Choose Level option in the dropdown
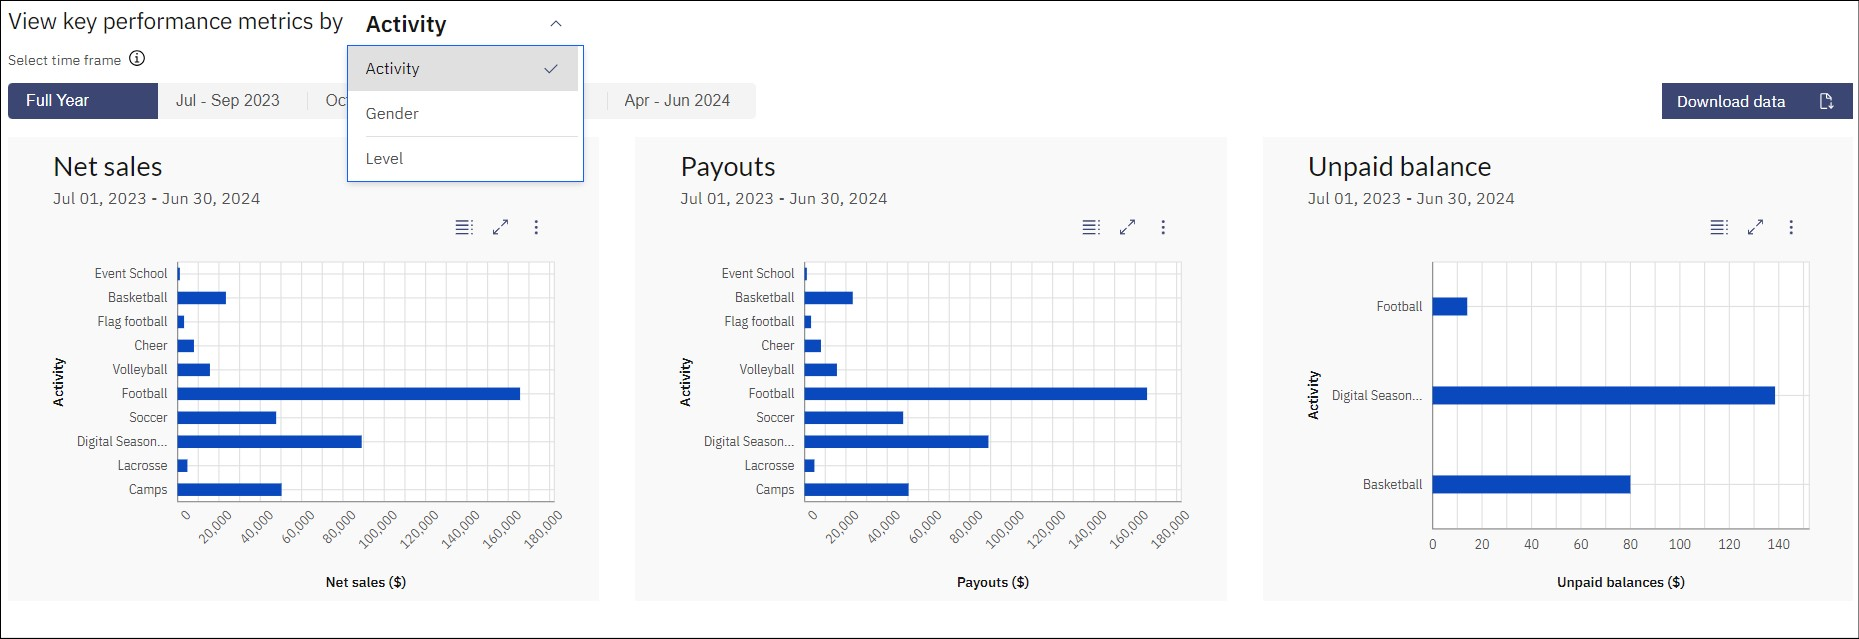Image resolution: width=1859 pixels, height=639 pixels. 465,159
